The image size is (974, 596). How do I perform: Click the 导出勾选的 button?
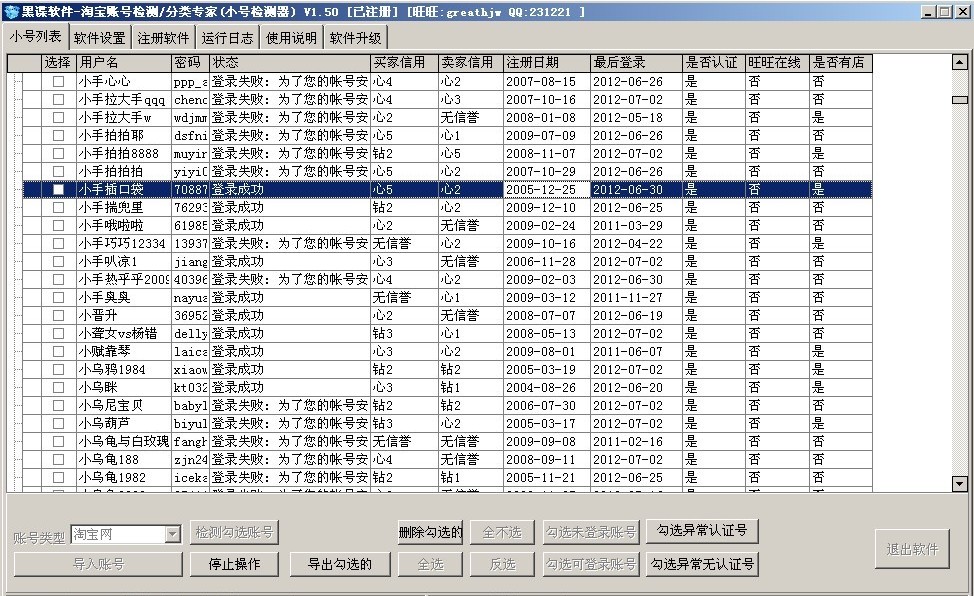pyautogui.click(x=340, y=564)
